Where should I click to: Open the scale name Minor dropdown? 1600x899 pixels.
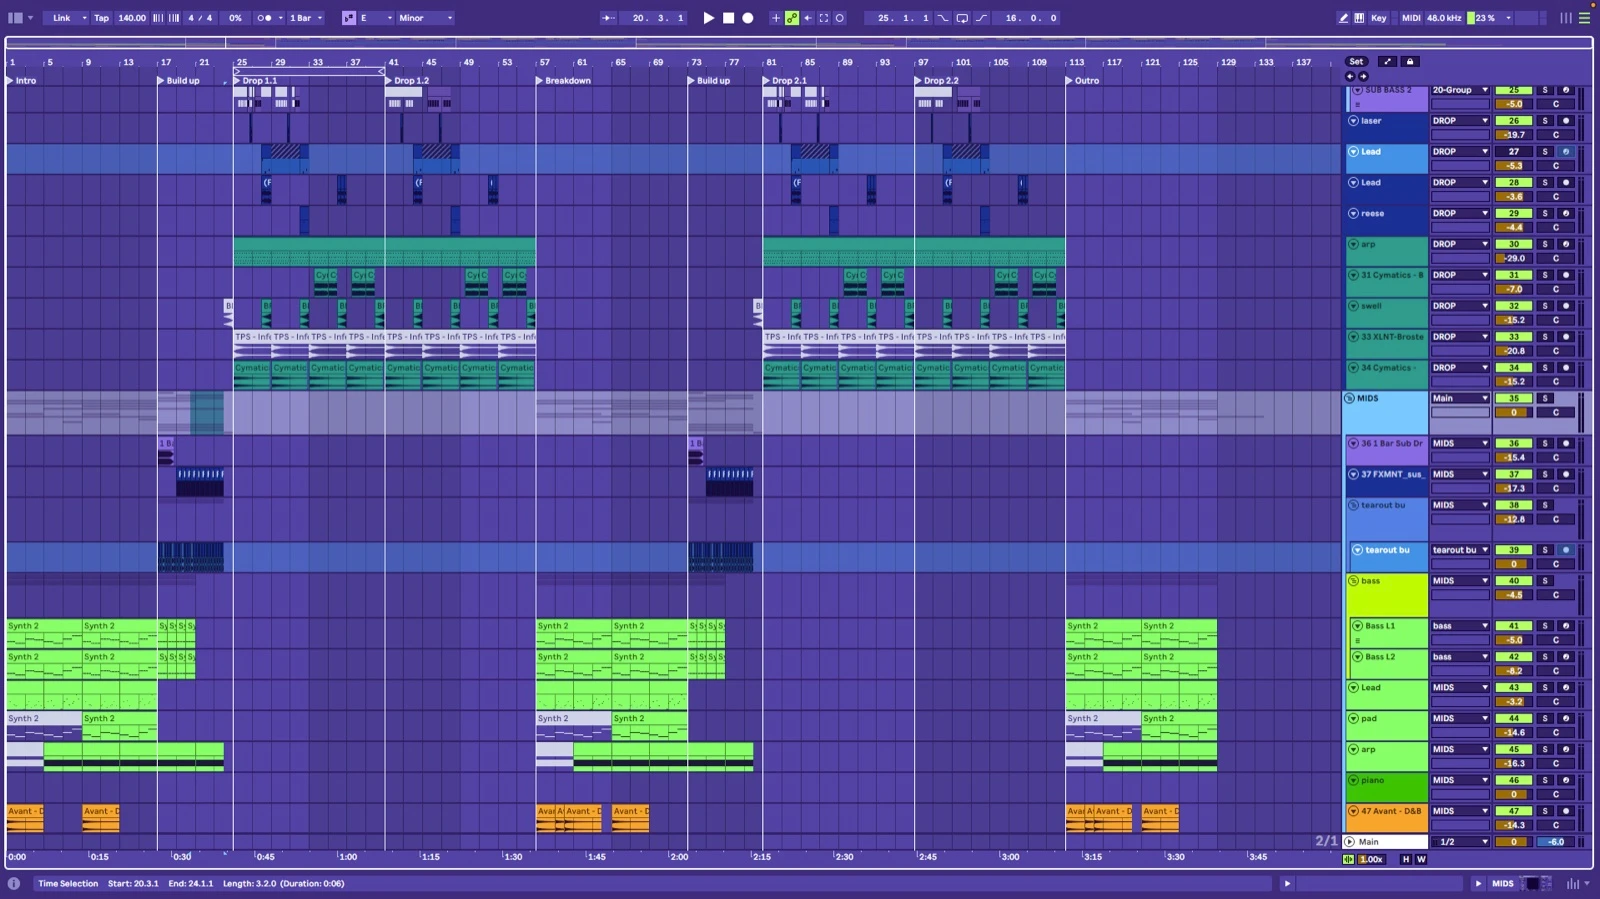(425, 18)
